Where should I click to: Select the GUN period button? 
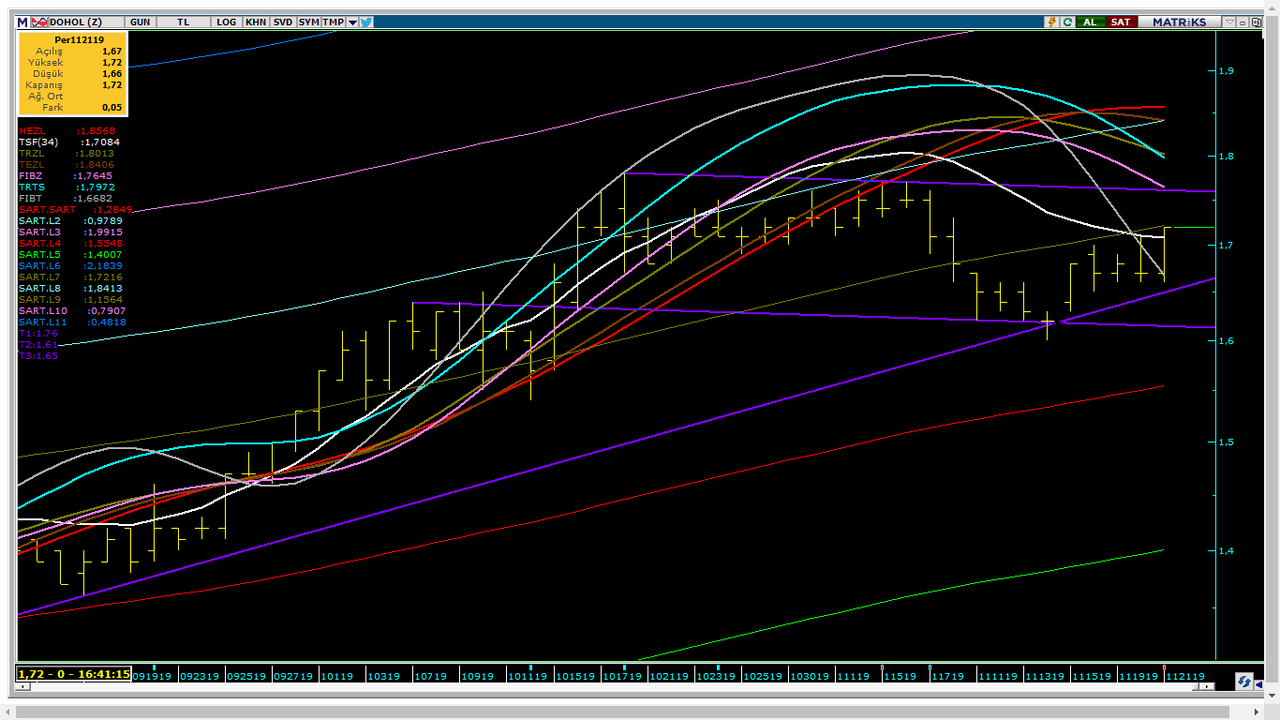click(140, 22)
